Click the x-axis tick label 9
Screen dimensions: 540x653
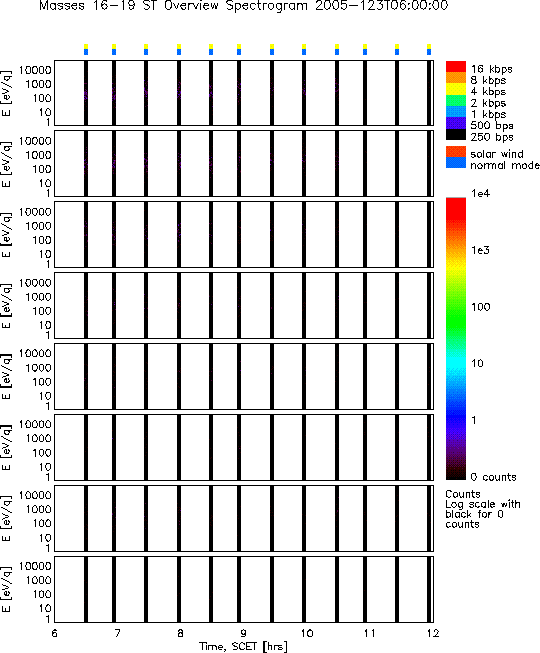tap(244, 633)
